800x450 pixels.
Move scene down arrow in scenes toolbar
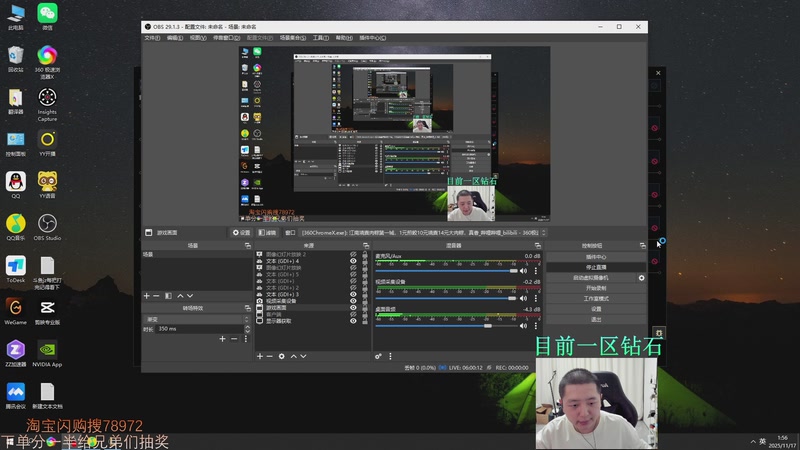point(190,296)
